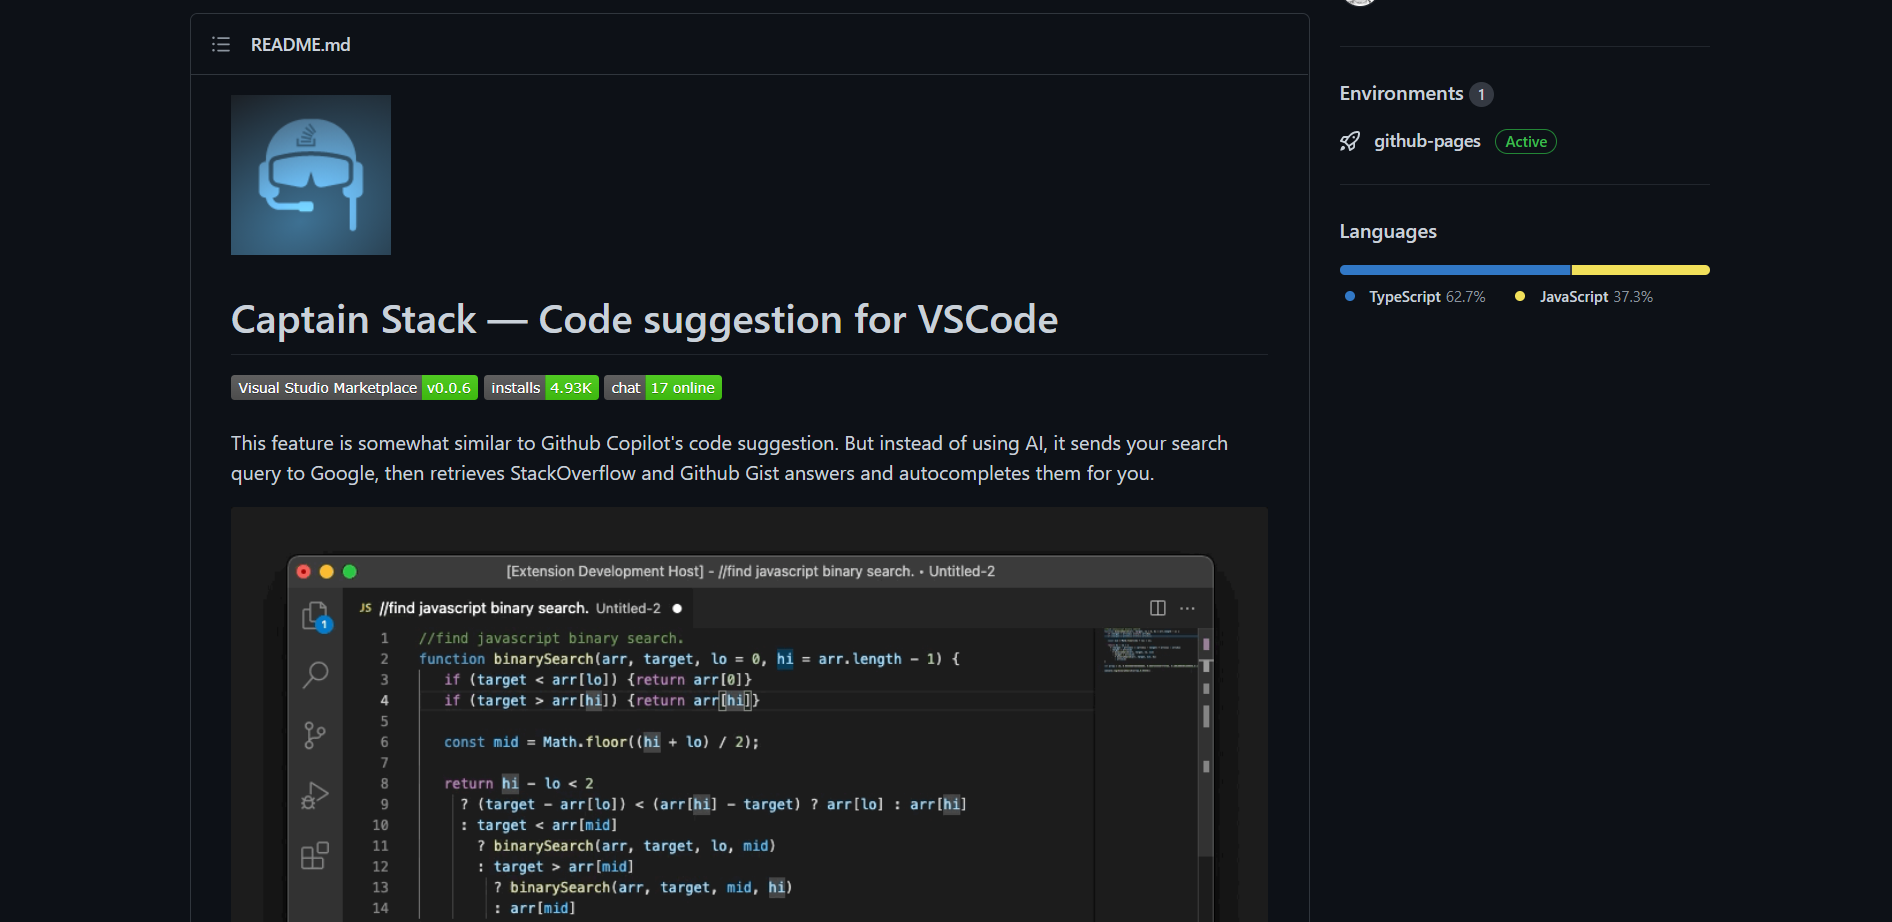Click the Search magnifier icon in VSCode sidebar

(x=315, y=675)
